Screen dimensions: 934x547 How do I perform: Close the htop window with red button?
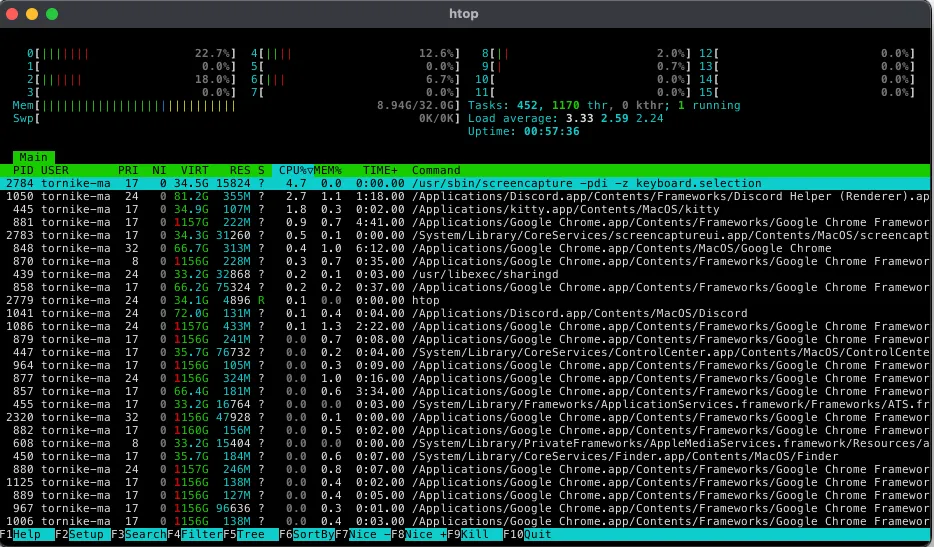coord(12,14)
